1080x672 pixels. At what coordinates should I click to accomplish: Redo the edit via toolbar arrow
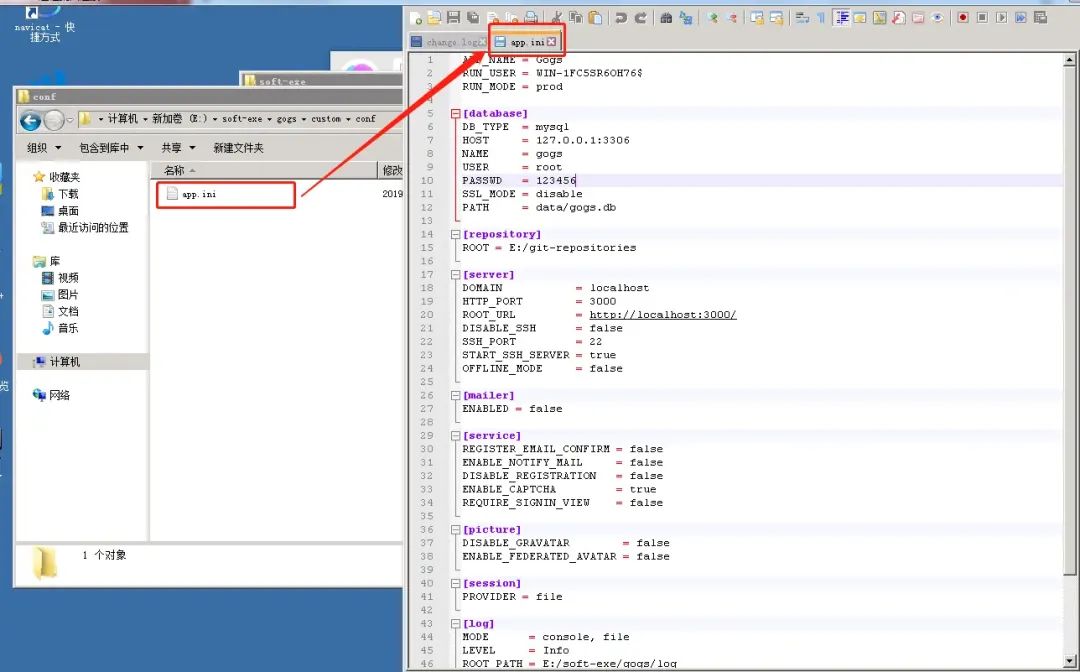tap(641, 18)
